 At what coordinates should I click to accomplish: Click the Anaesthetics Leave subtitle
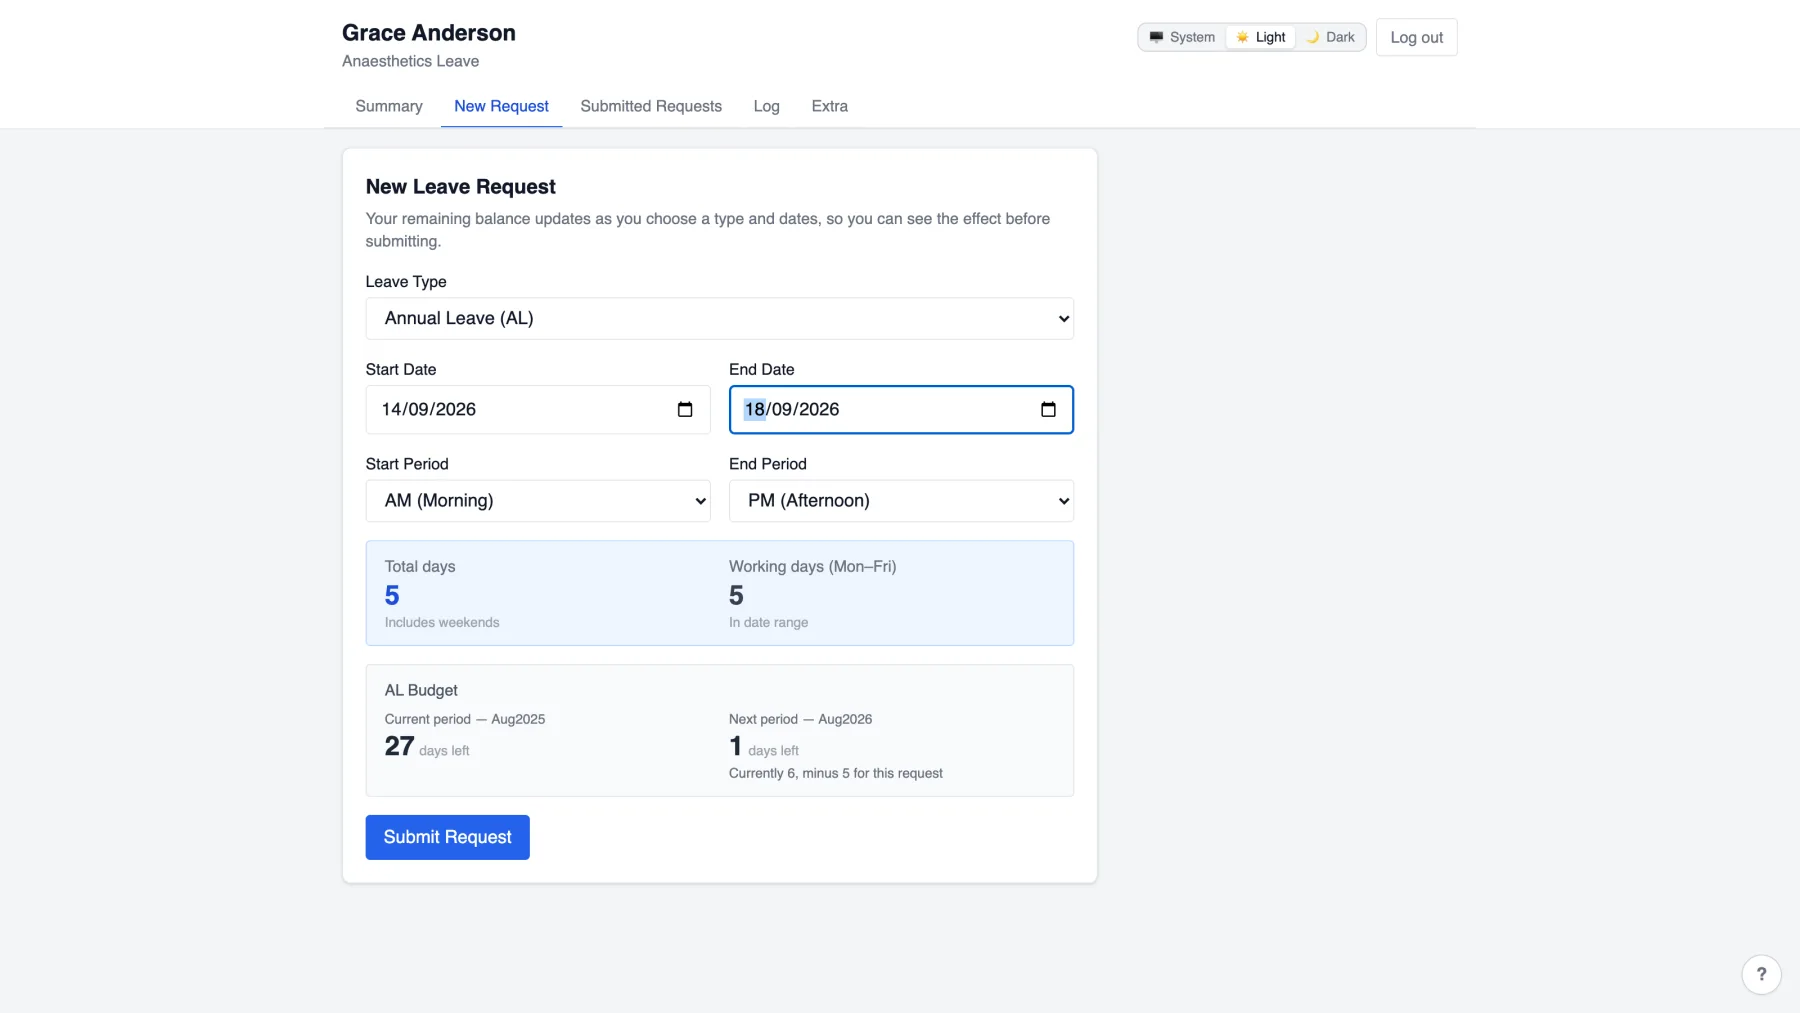pyautogui.click(x=410, y=61)
